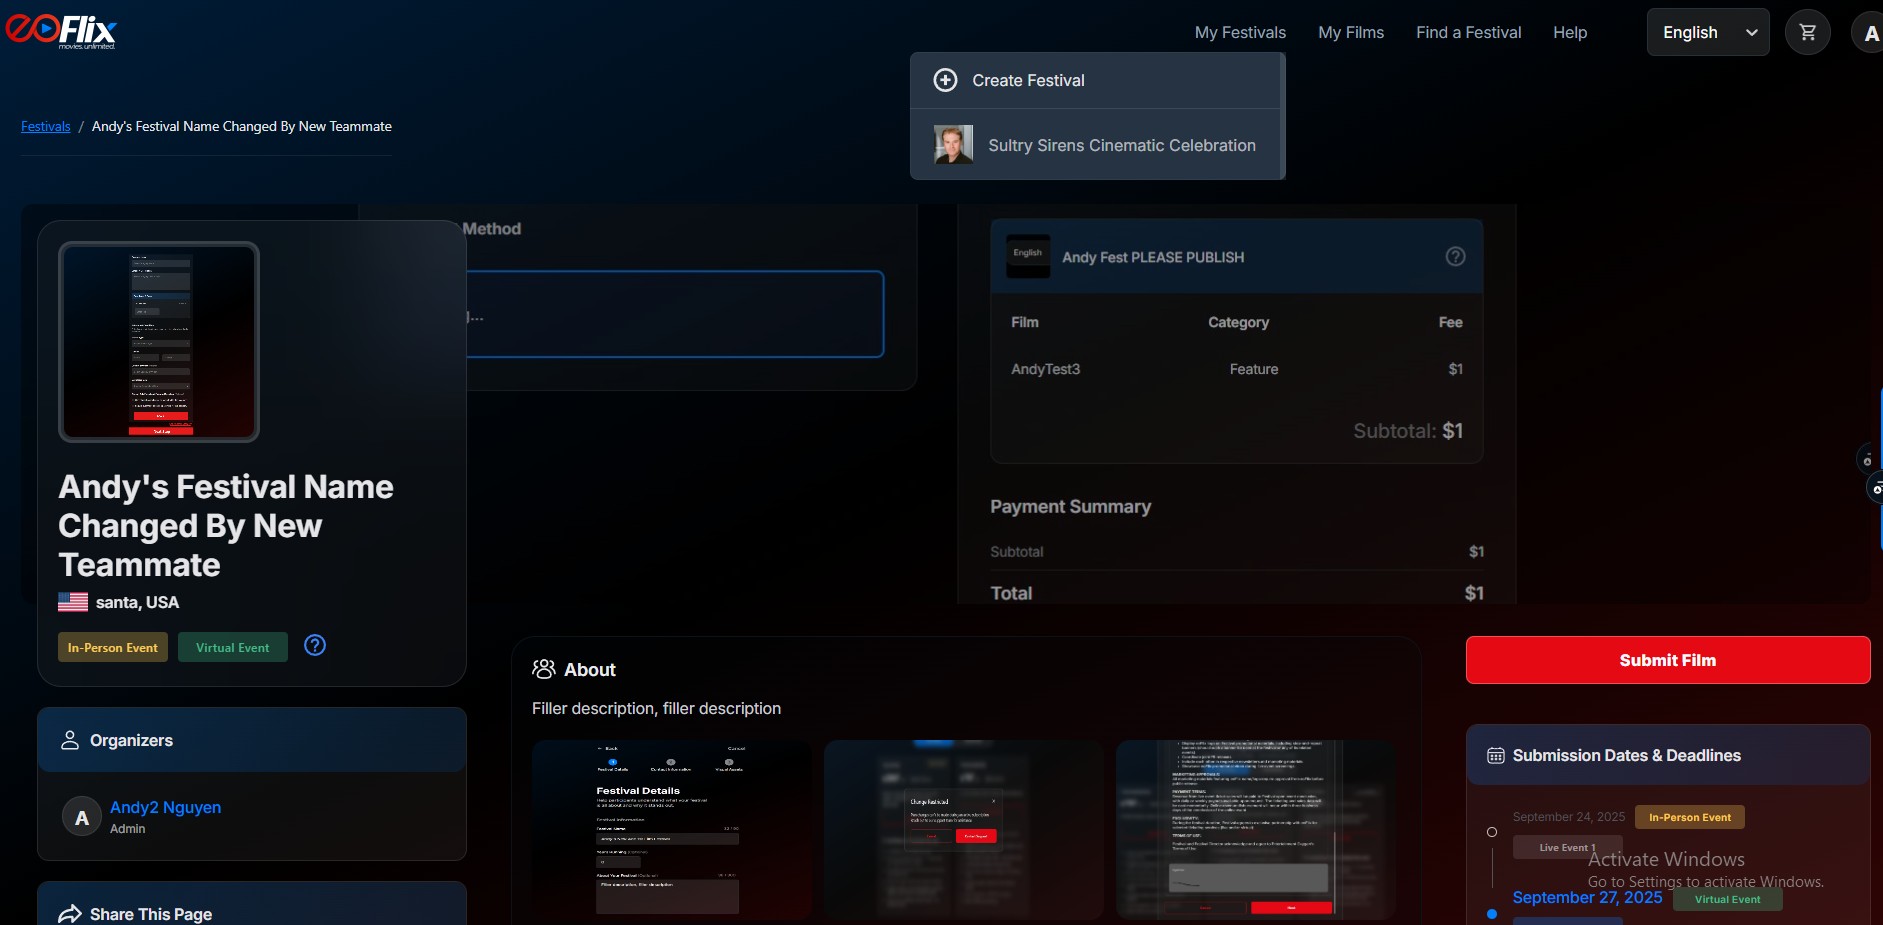Image resolution: width=1883 pixels, height=925 pixels.
Task: Follow the Festivals breadcrumb link
Action: (46, 126)
